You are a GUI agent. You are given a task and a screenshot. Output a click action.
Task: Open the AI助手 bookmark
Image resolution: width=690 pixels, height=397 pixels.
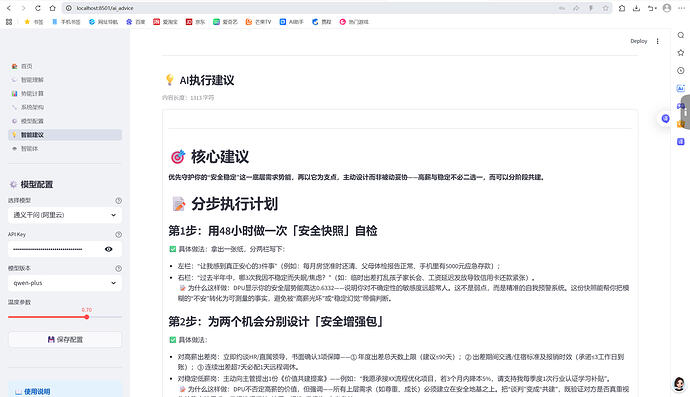pyautogui.click(x=292, y=22)
